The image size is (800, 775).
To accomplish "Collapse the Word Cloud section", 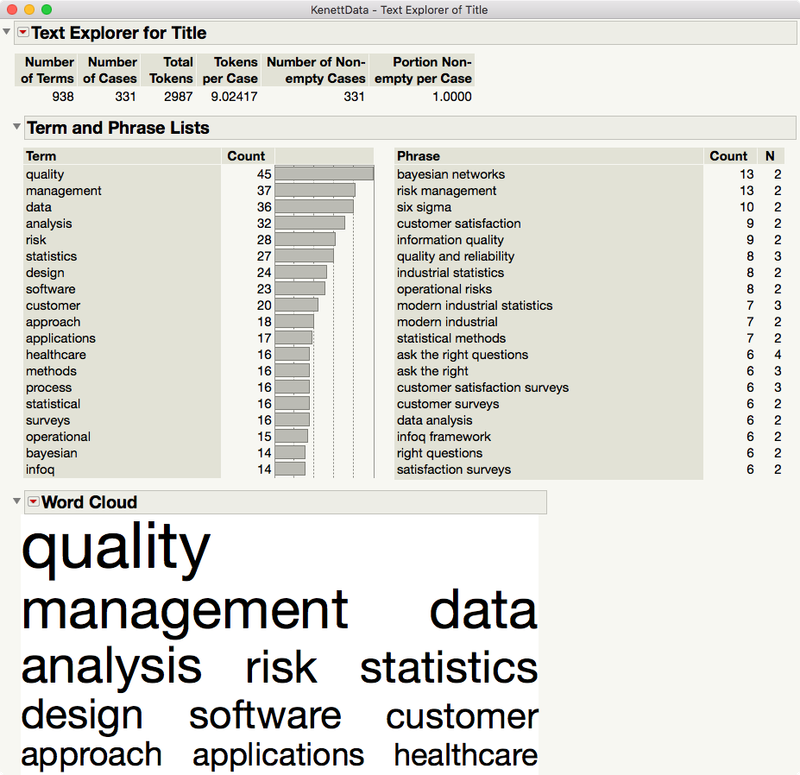I will click(x=16, y=502).
